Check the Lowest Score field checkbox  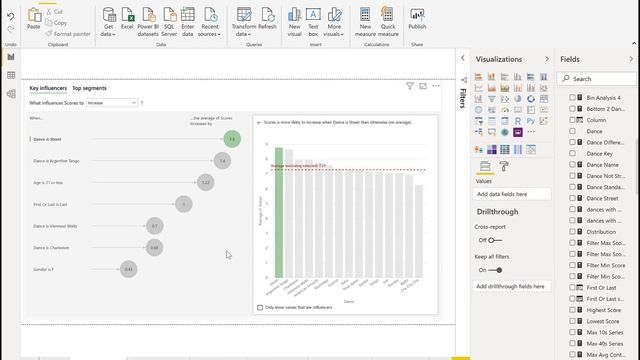572,321
